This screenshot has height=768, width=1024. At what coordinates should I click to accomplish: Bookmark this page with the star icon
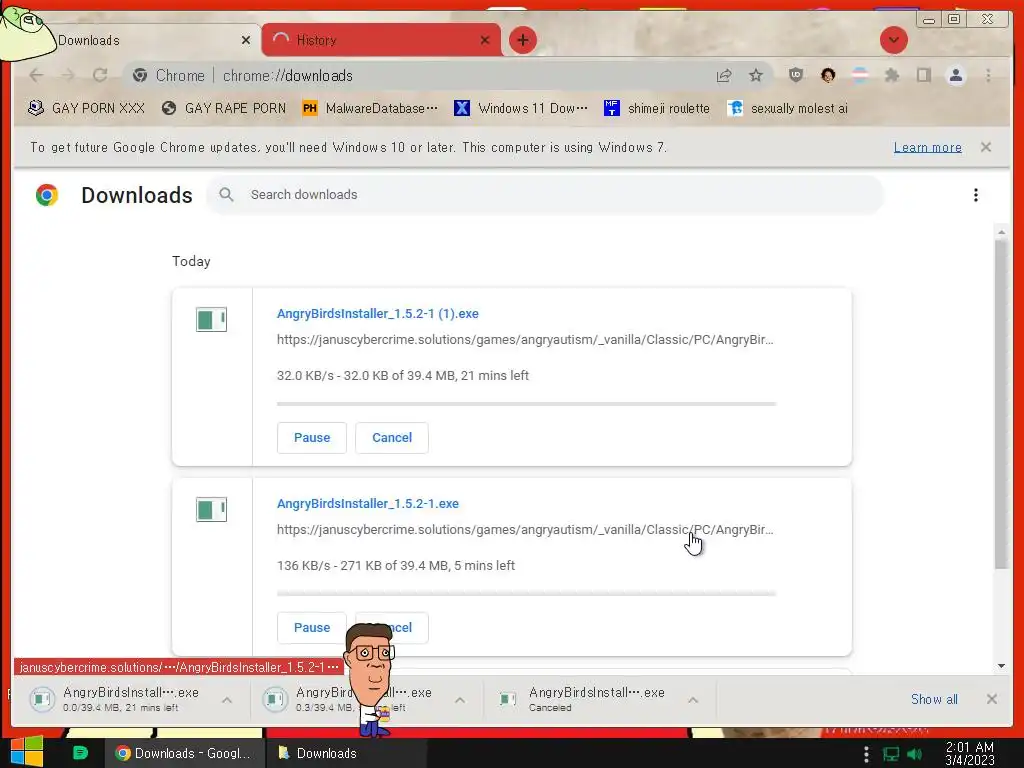point(756,76)
